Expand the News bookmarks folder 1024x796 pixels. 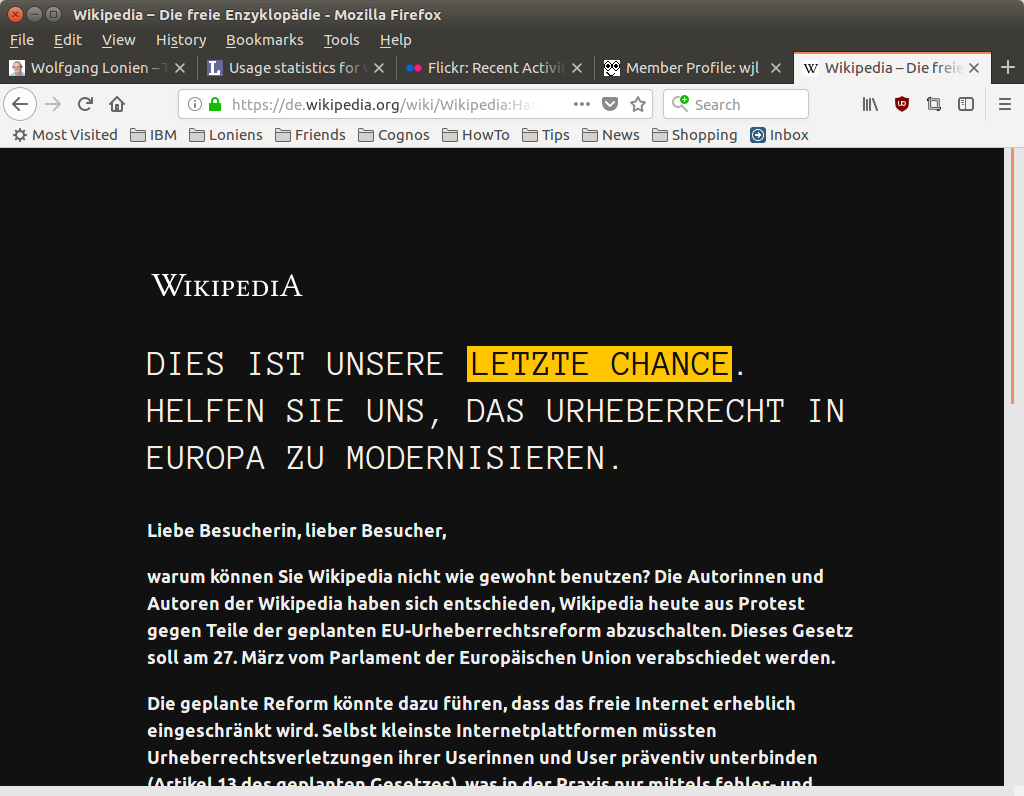point(611,135)
